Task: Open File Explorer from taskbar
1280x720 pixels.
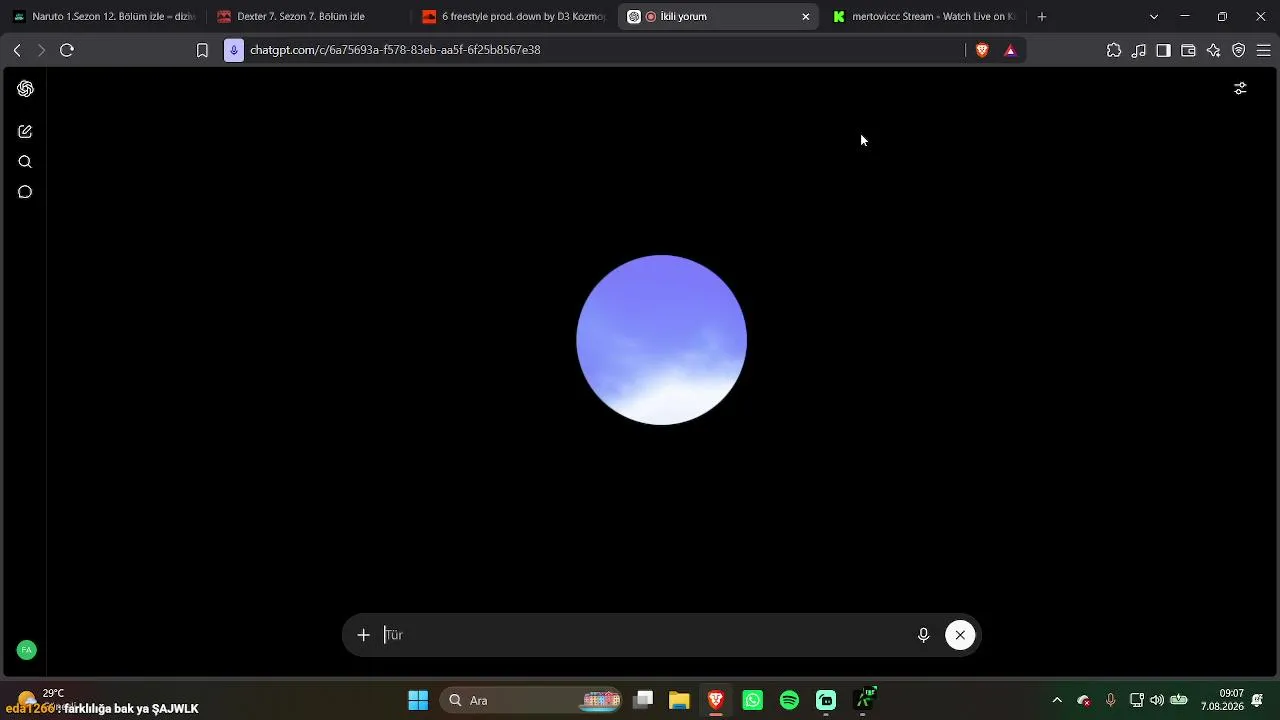Action: pos(679,700)
